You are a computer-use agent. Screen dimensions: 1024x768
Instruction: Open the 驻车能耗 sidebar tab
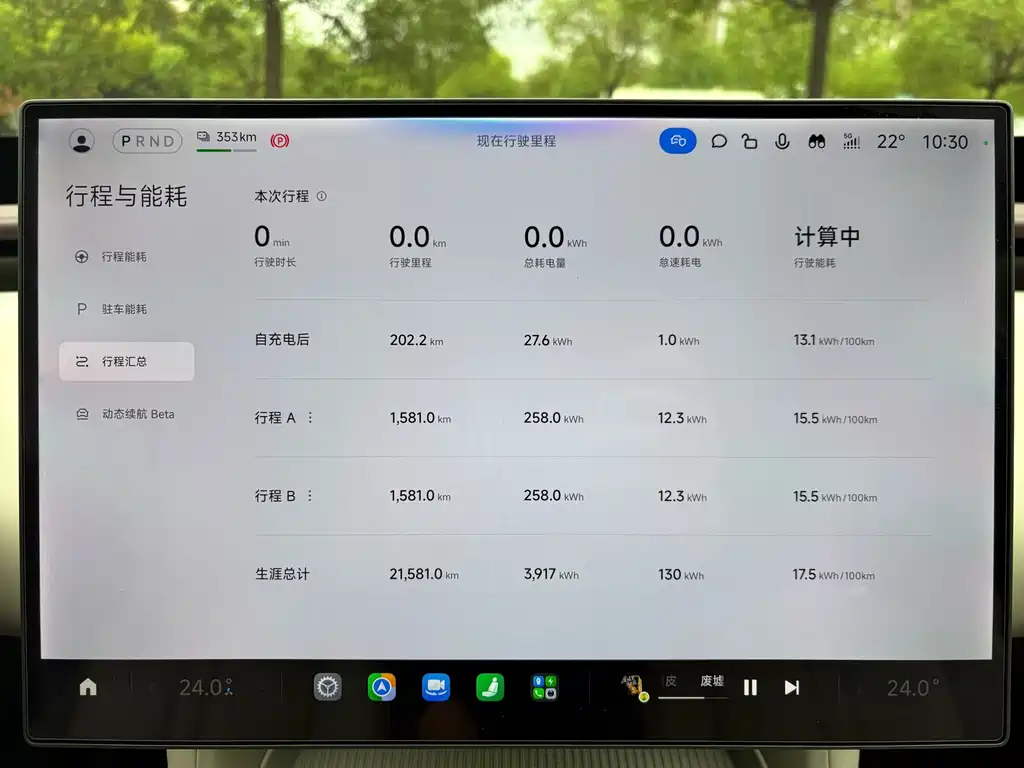coord(126,309)
